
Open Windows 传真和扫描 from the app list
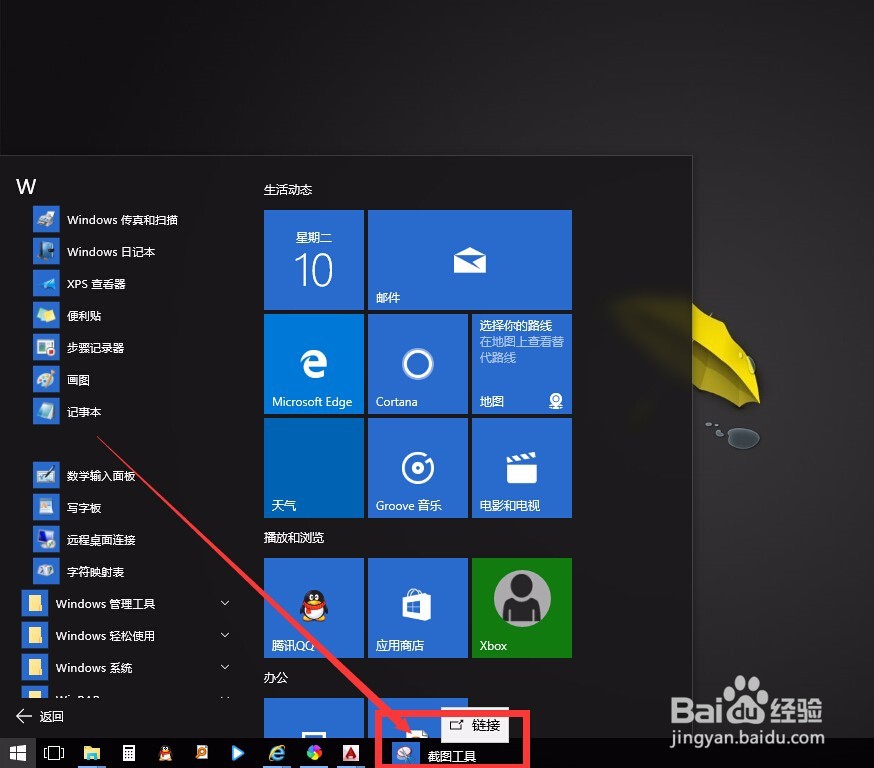pos(106,220)
